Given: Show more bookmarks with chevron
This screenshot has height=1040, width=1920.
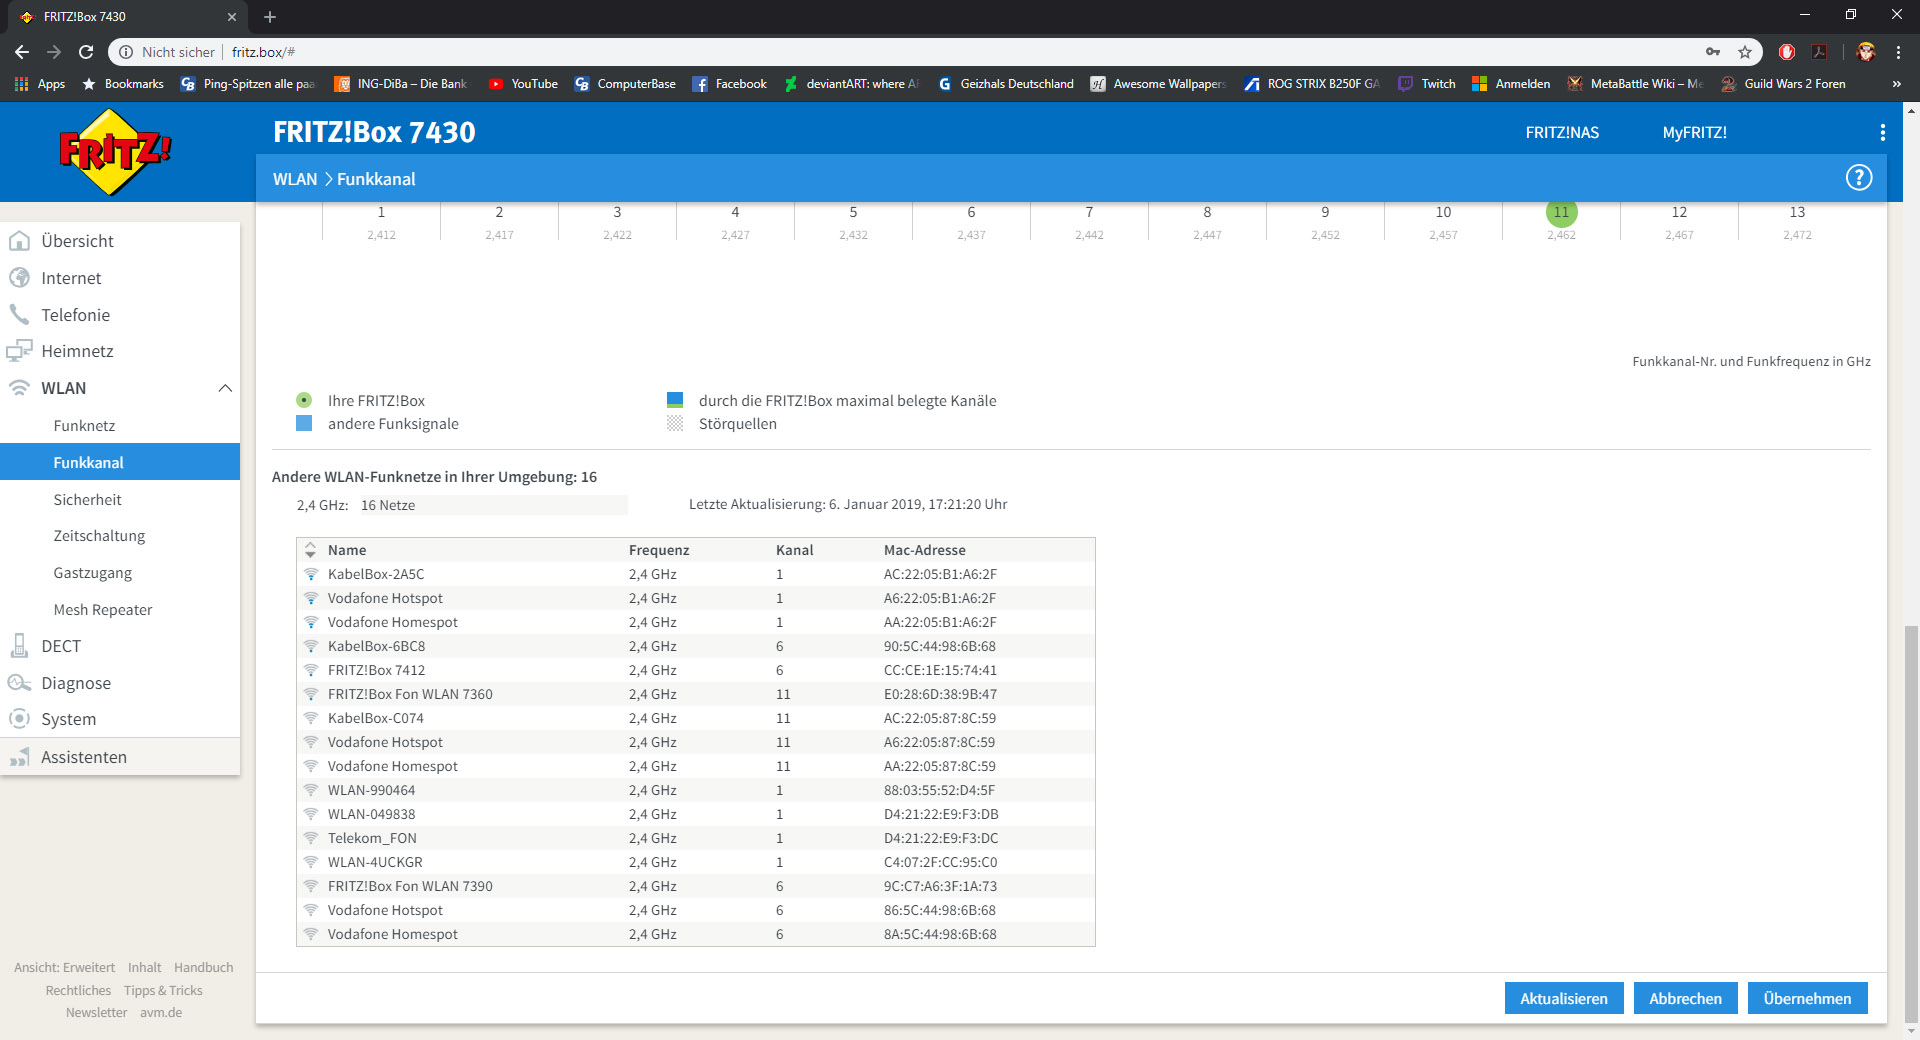Looking at the screenshot, I should coord(1896,84).
